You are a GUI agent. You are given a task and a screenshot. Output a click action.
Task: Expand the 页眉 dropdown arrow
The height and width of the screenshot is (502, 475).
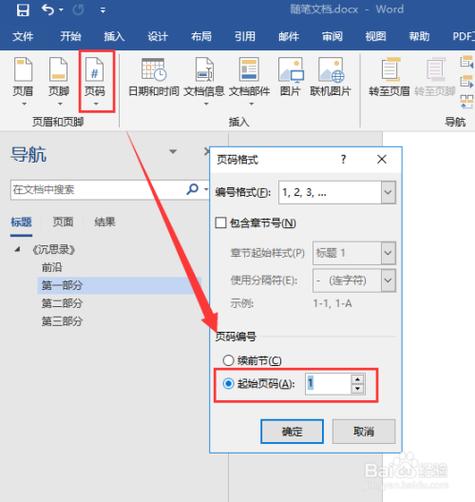24,104
